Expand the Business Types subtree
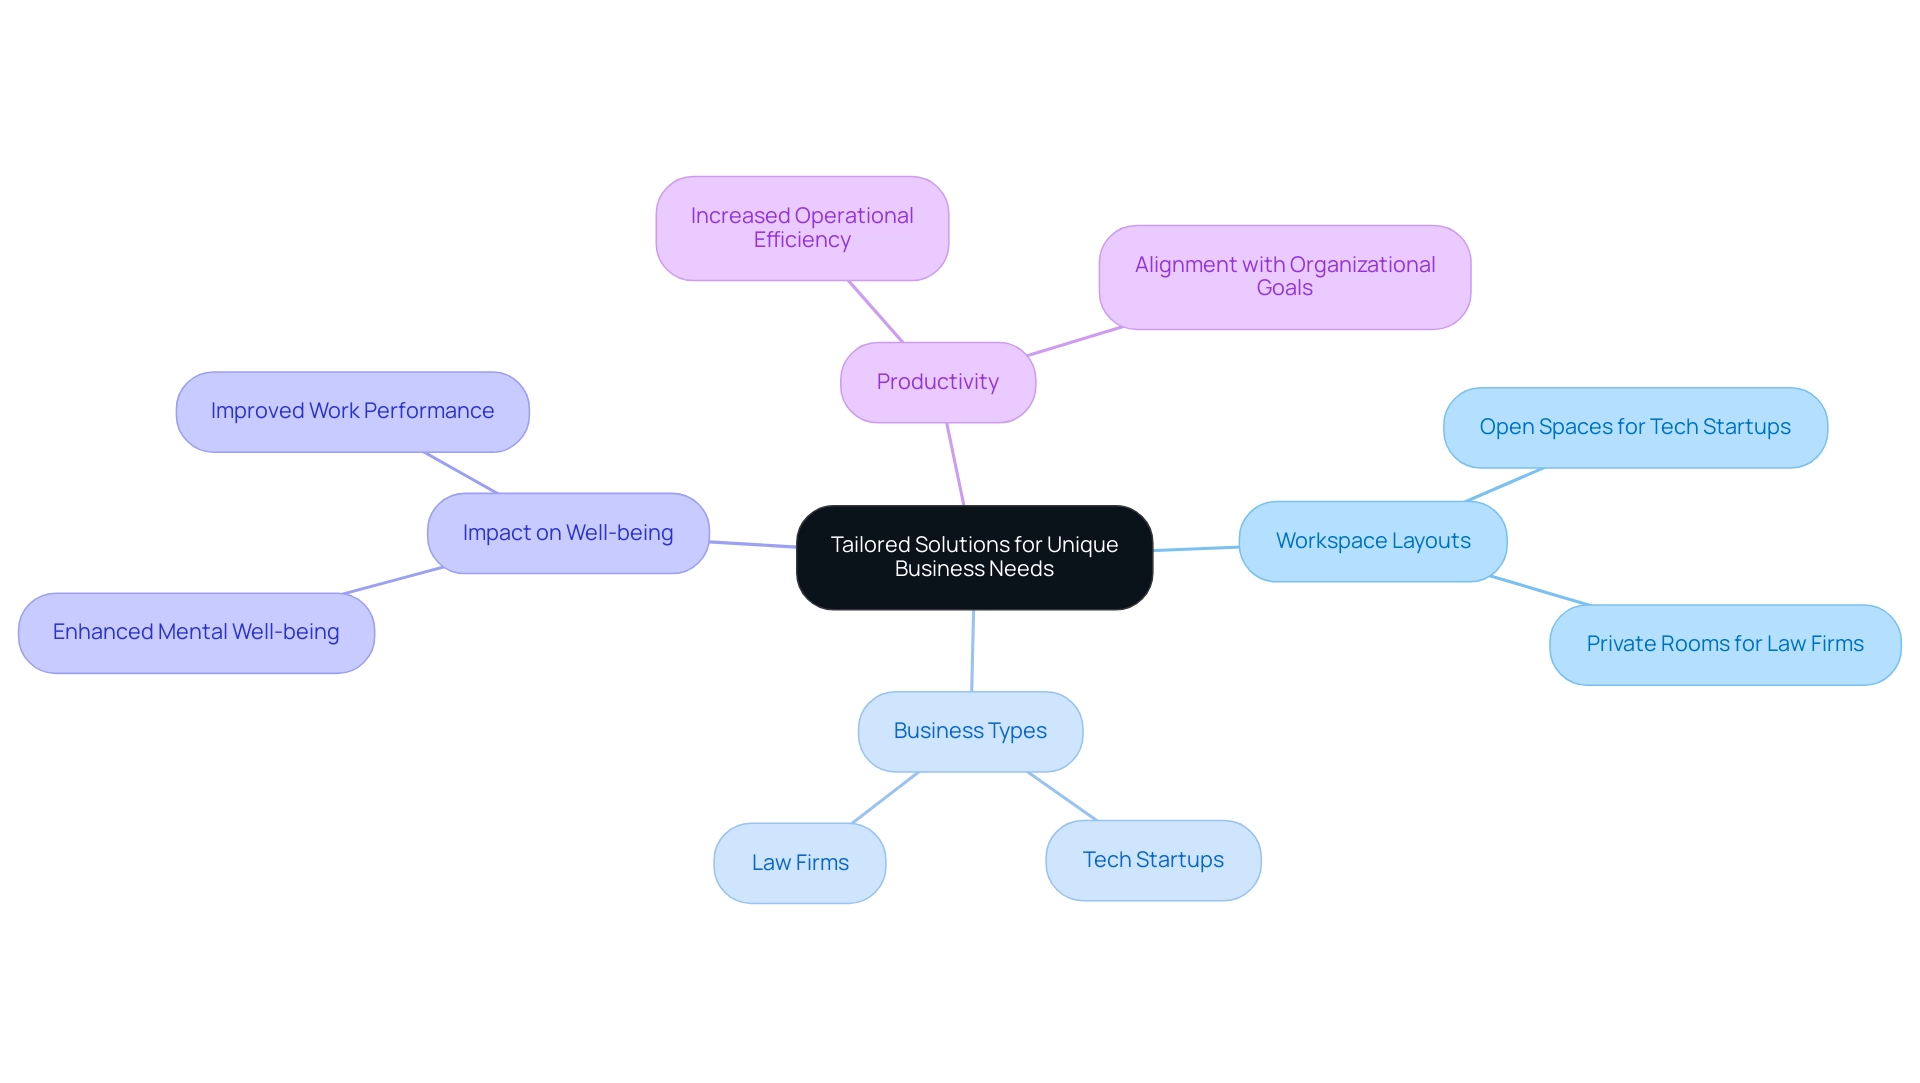The height and width of the screenshot is (1083, 1920). point(973,732)
